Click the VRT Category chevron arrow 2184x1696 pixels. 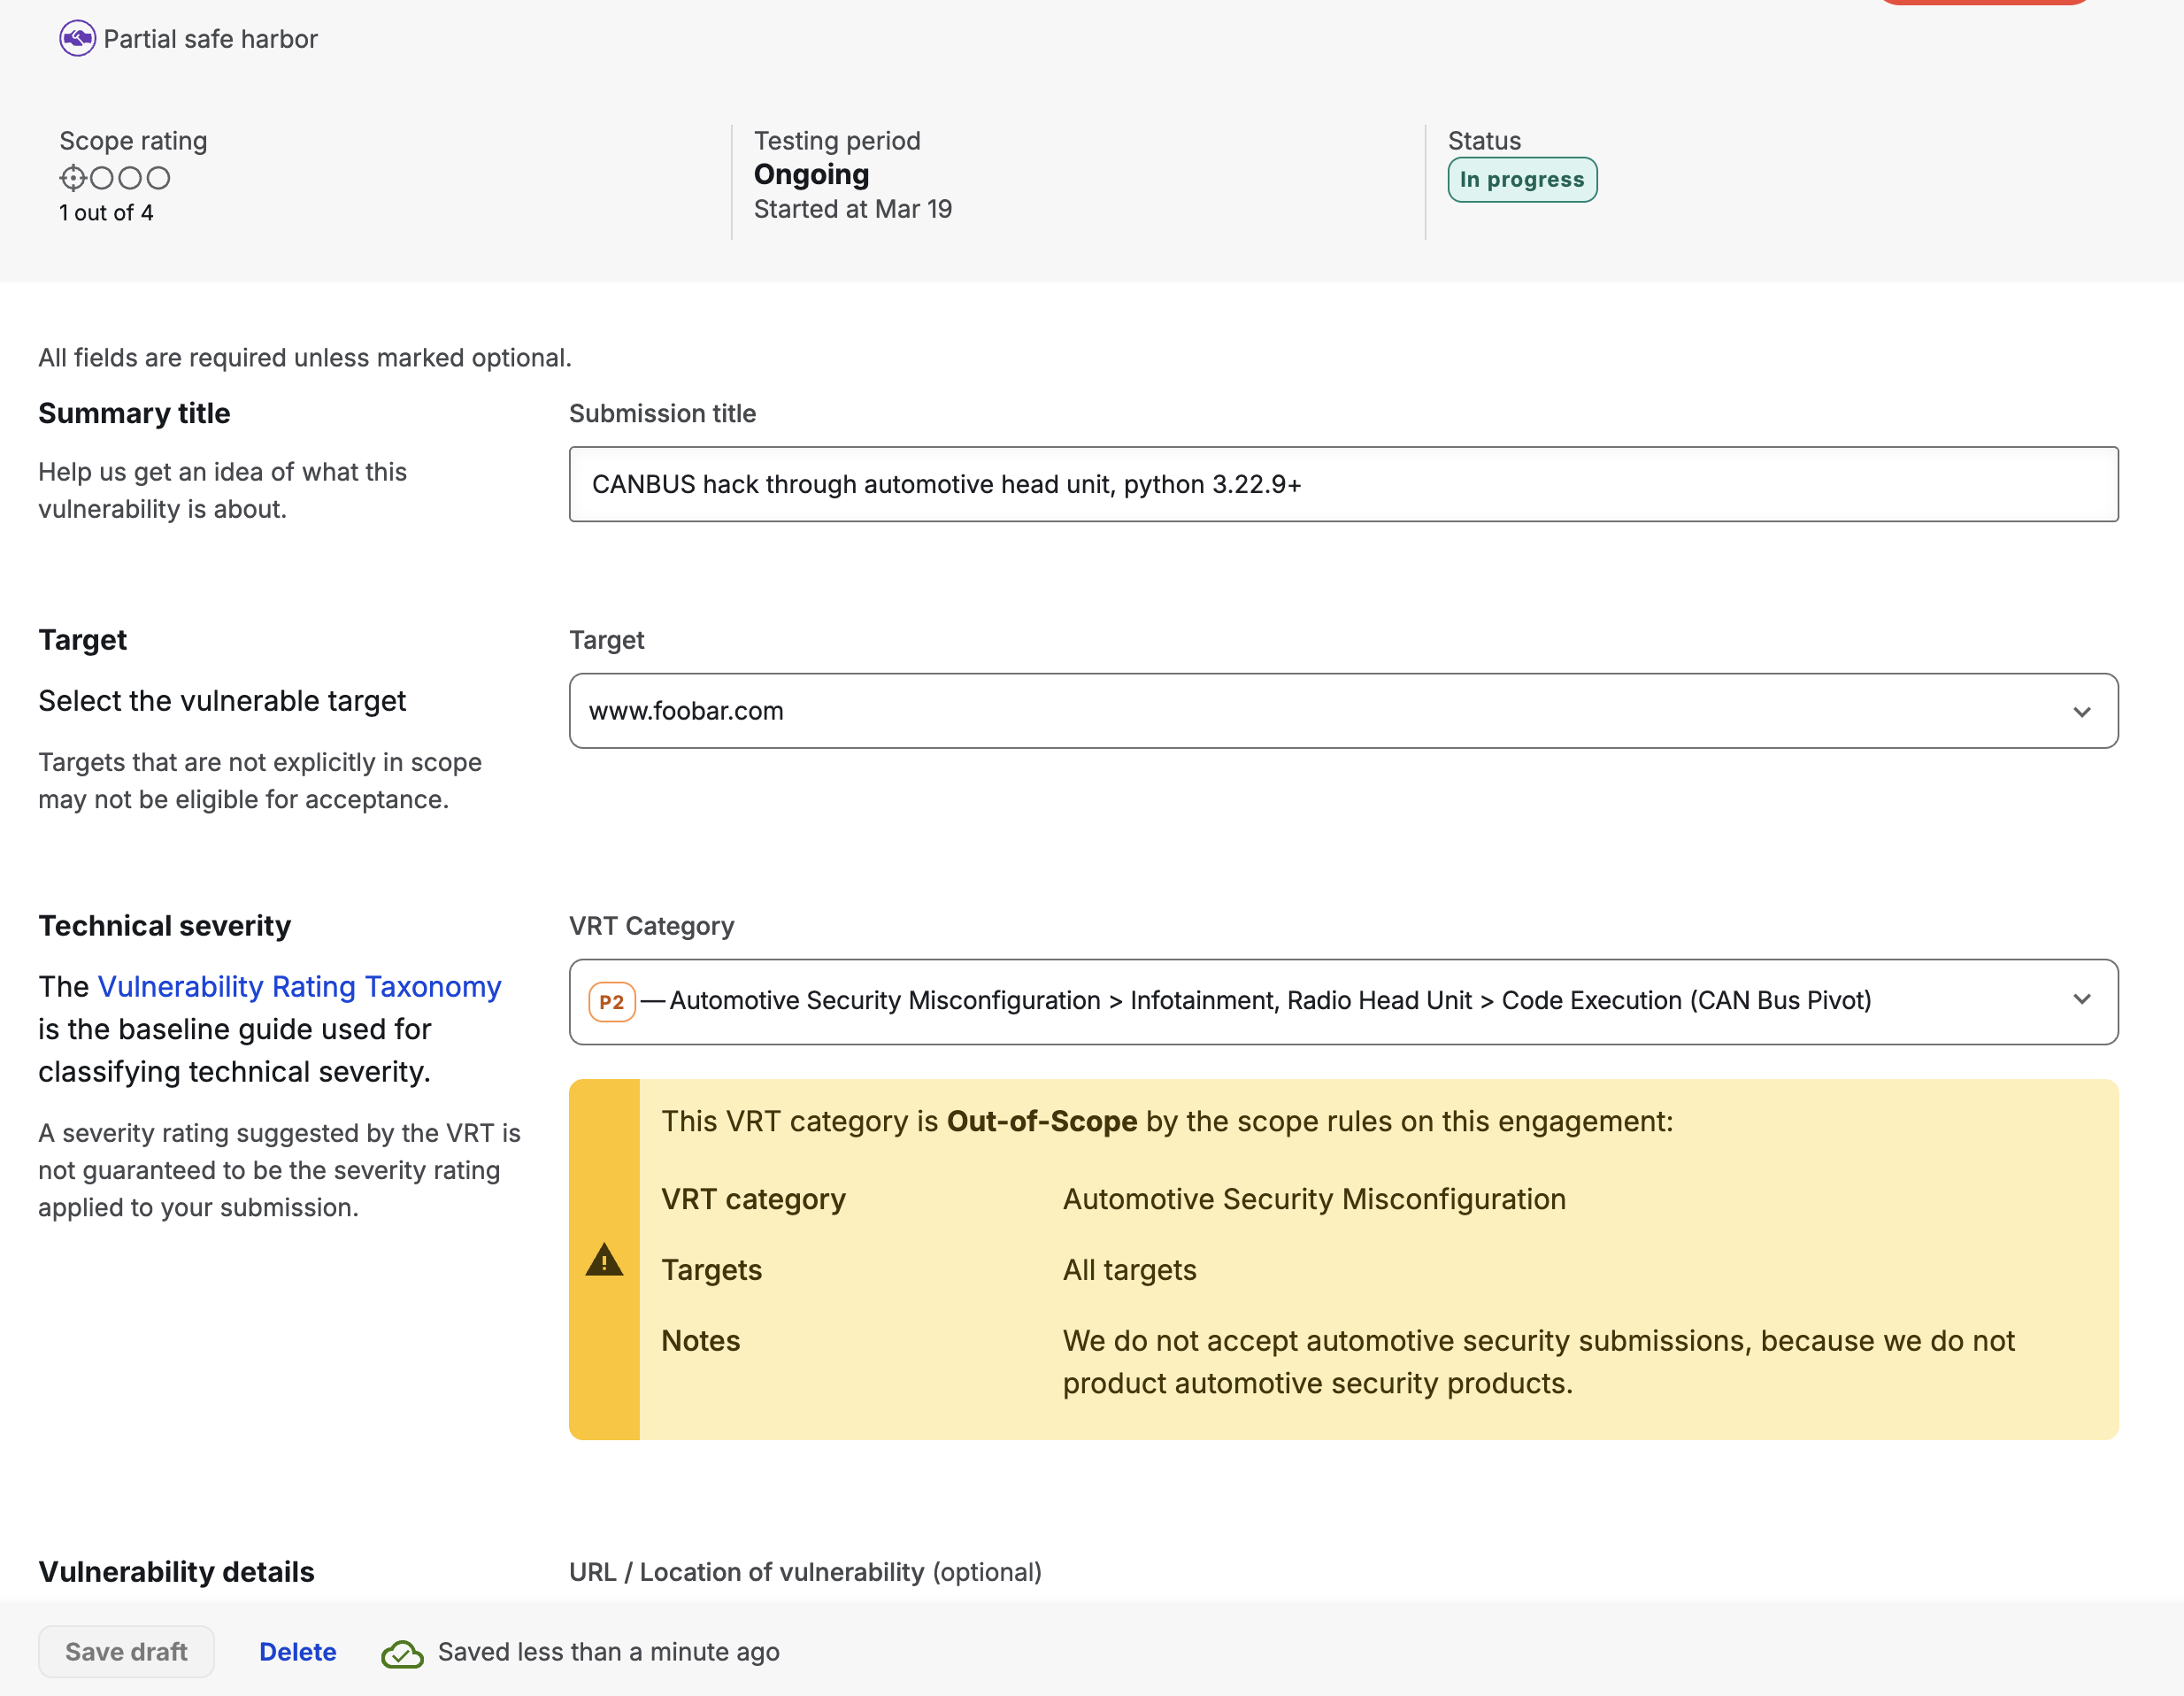click(2082, 1000)
